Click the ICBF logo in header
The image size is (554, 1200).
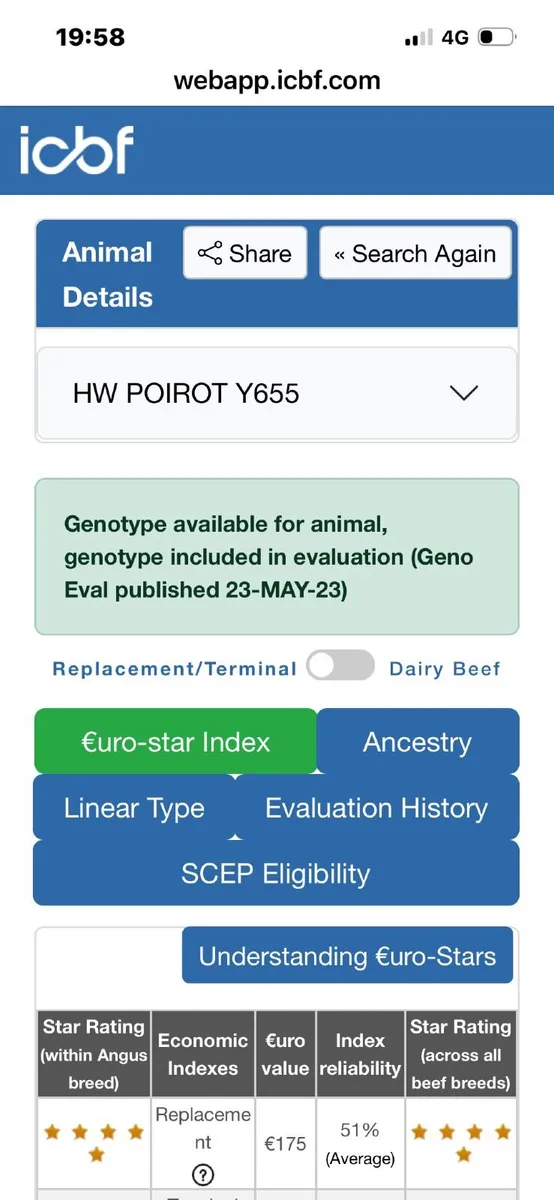click(x=76, y=151)
